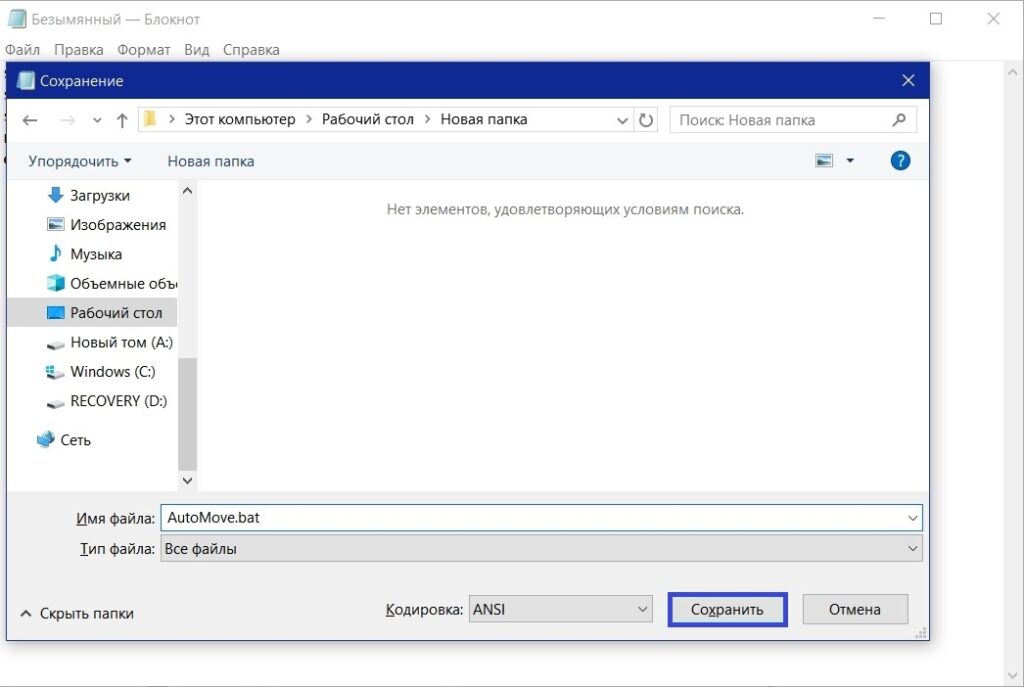The width and height of the screenshot is (1024, 687).
Task: Click the sidebar scrollbar thumb
Action: click(x=187, y=414)
